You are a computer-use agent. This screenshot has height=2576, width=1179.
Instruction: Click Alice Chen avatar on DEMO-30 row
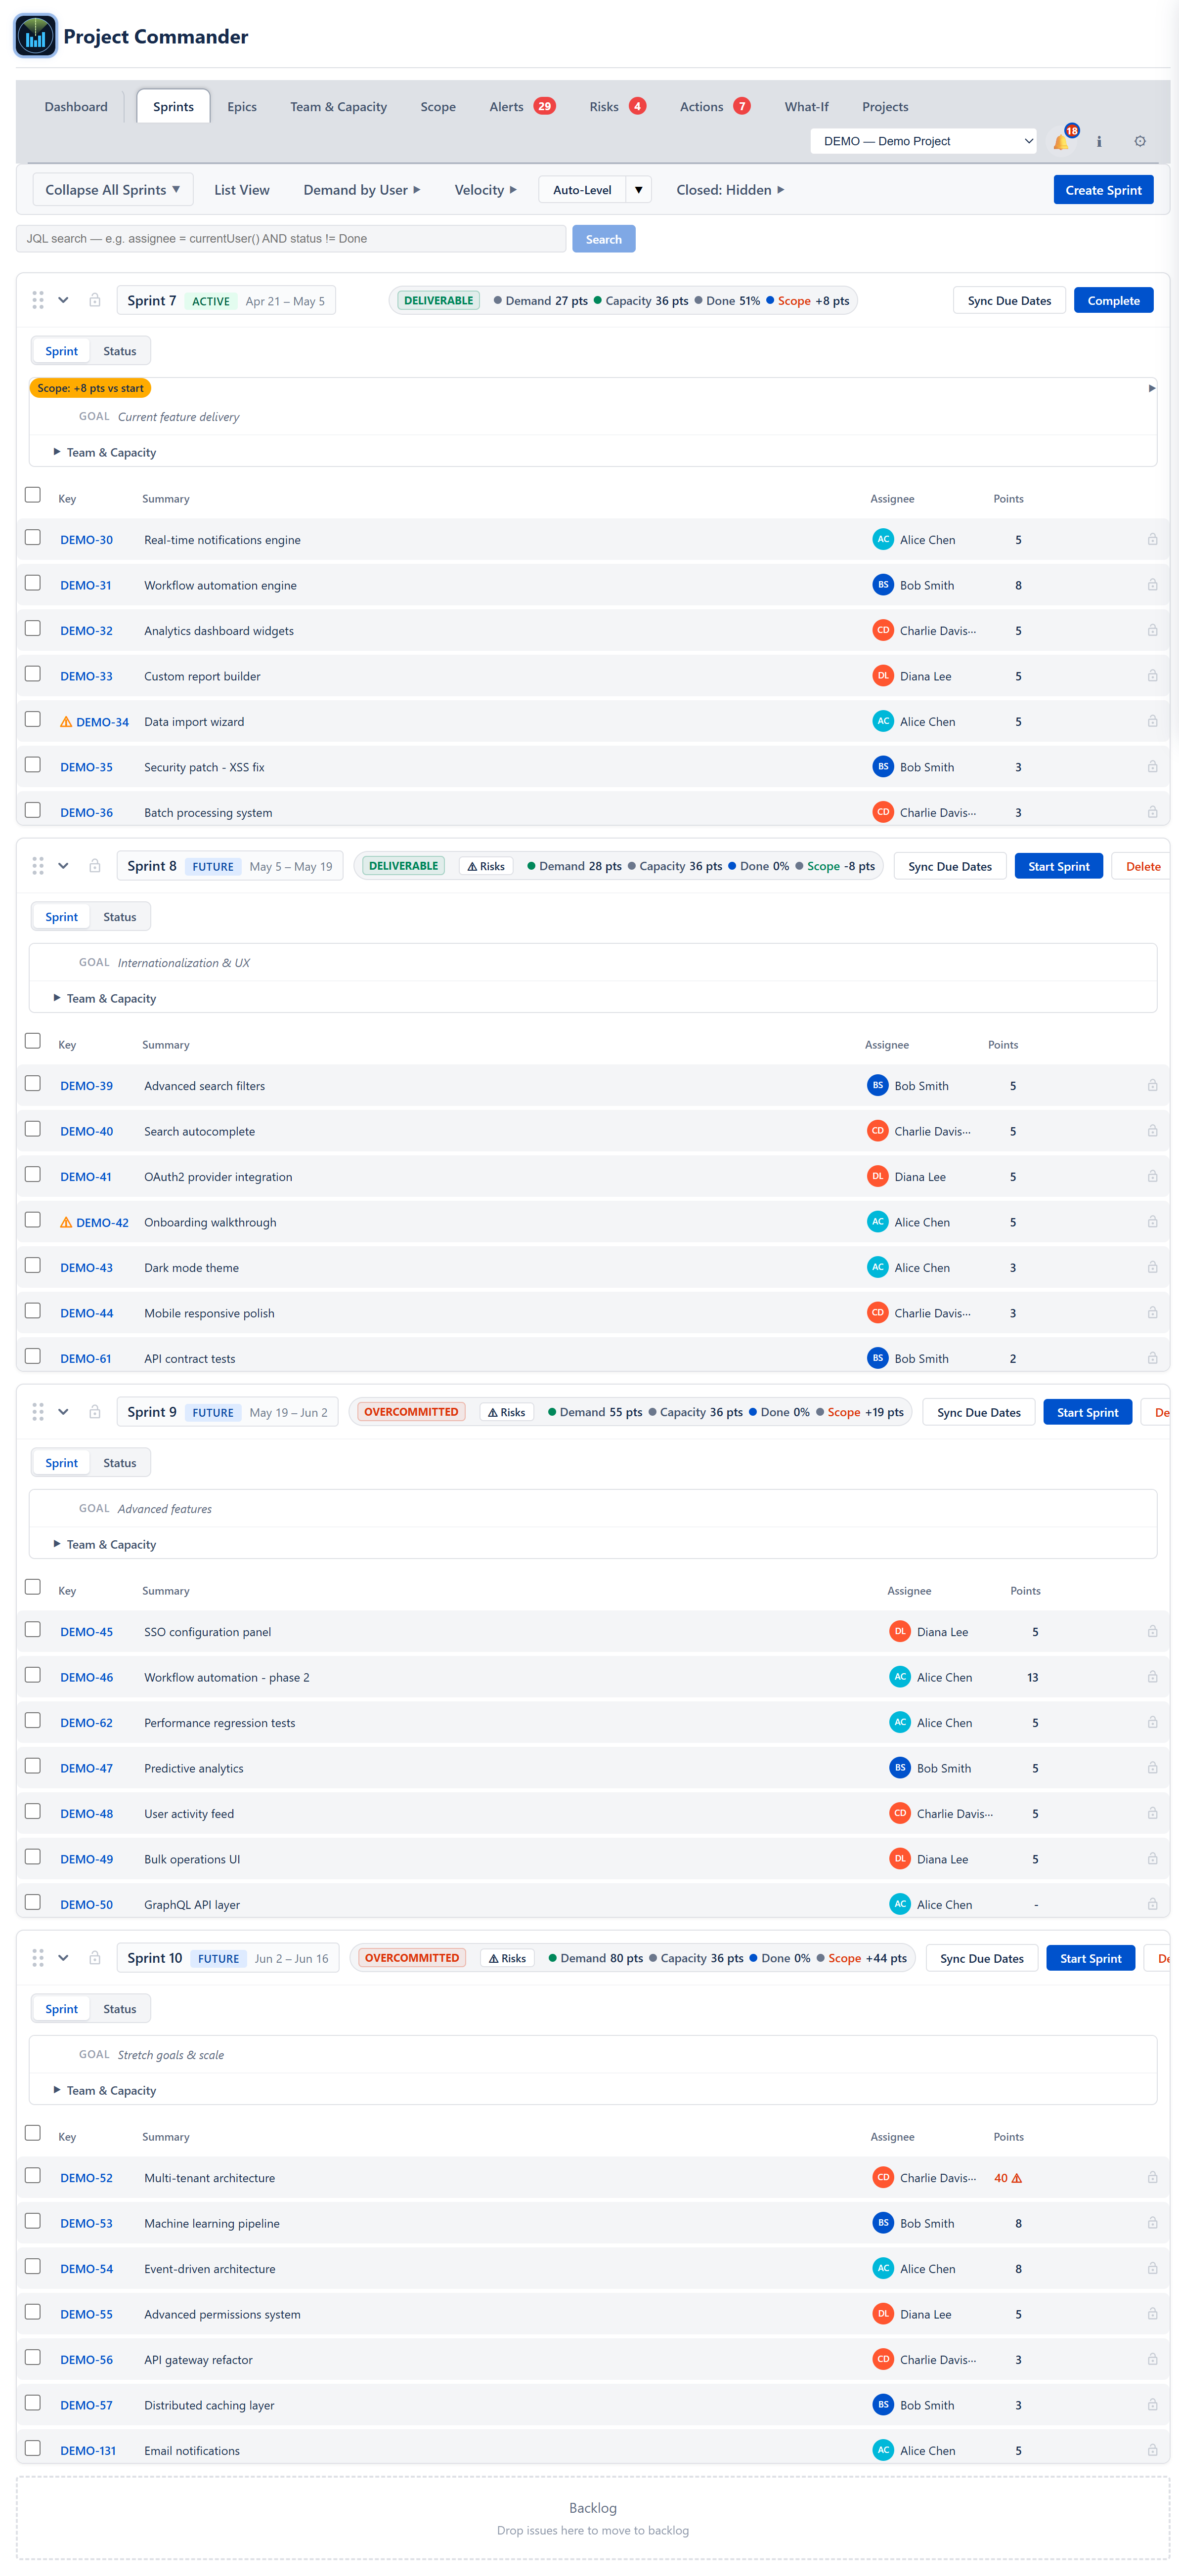883,539
